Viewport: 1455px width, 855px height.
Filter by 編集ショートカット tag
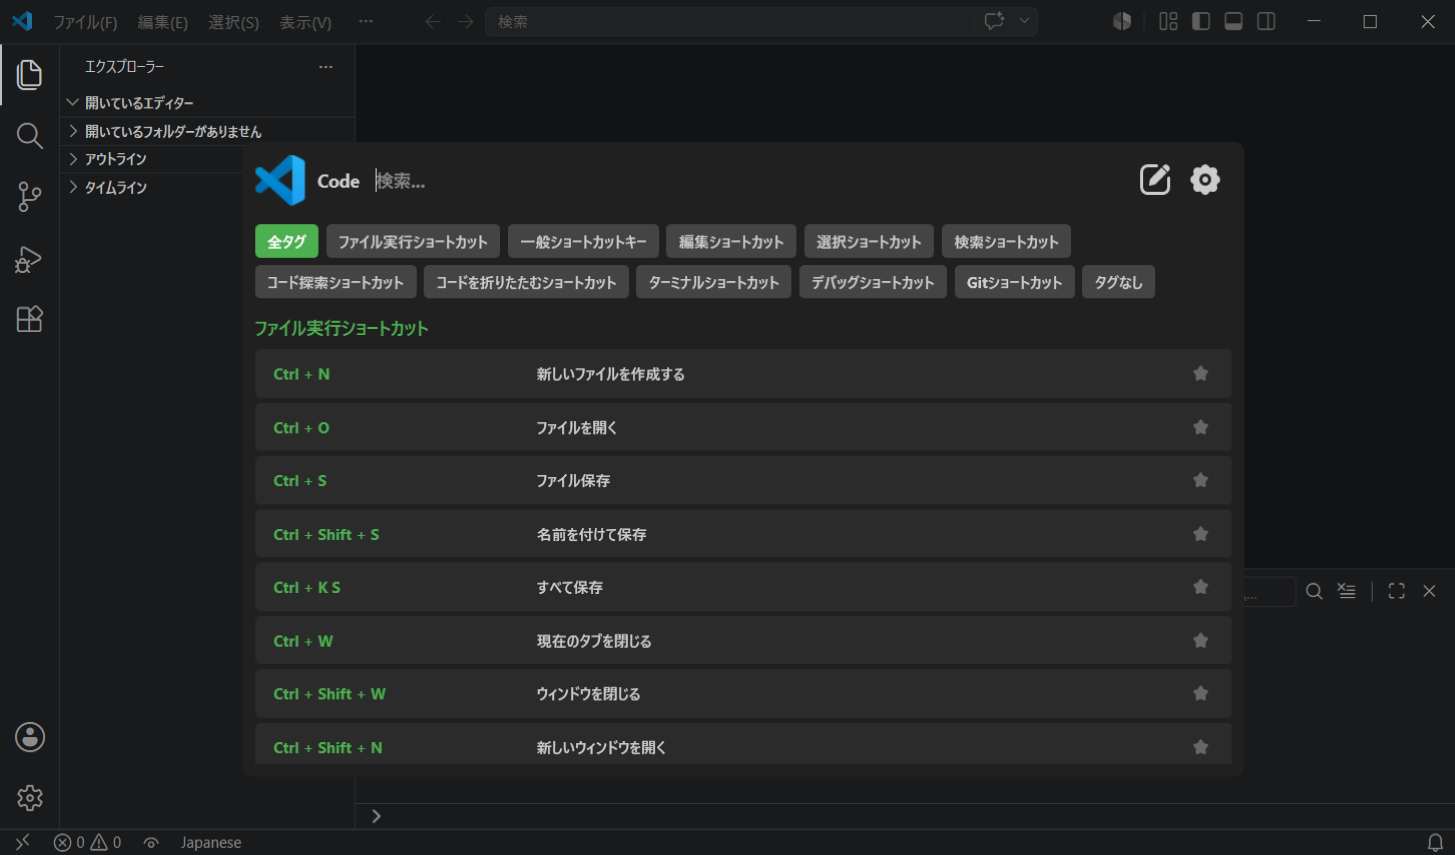pyautogui.click(x=731, y=241)
